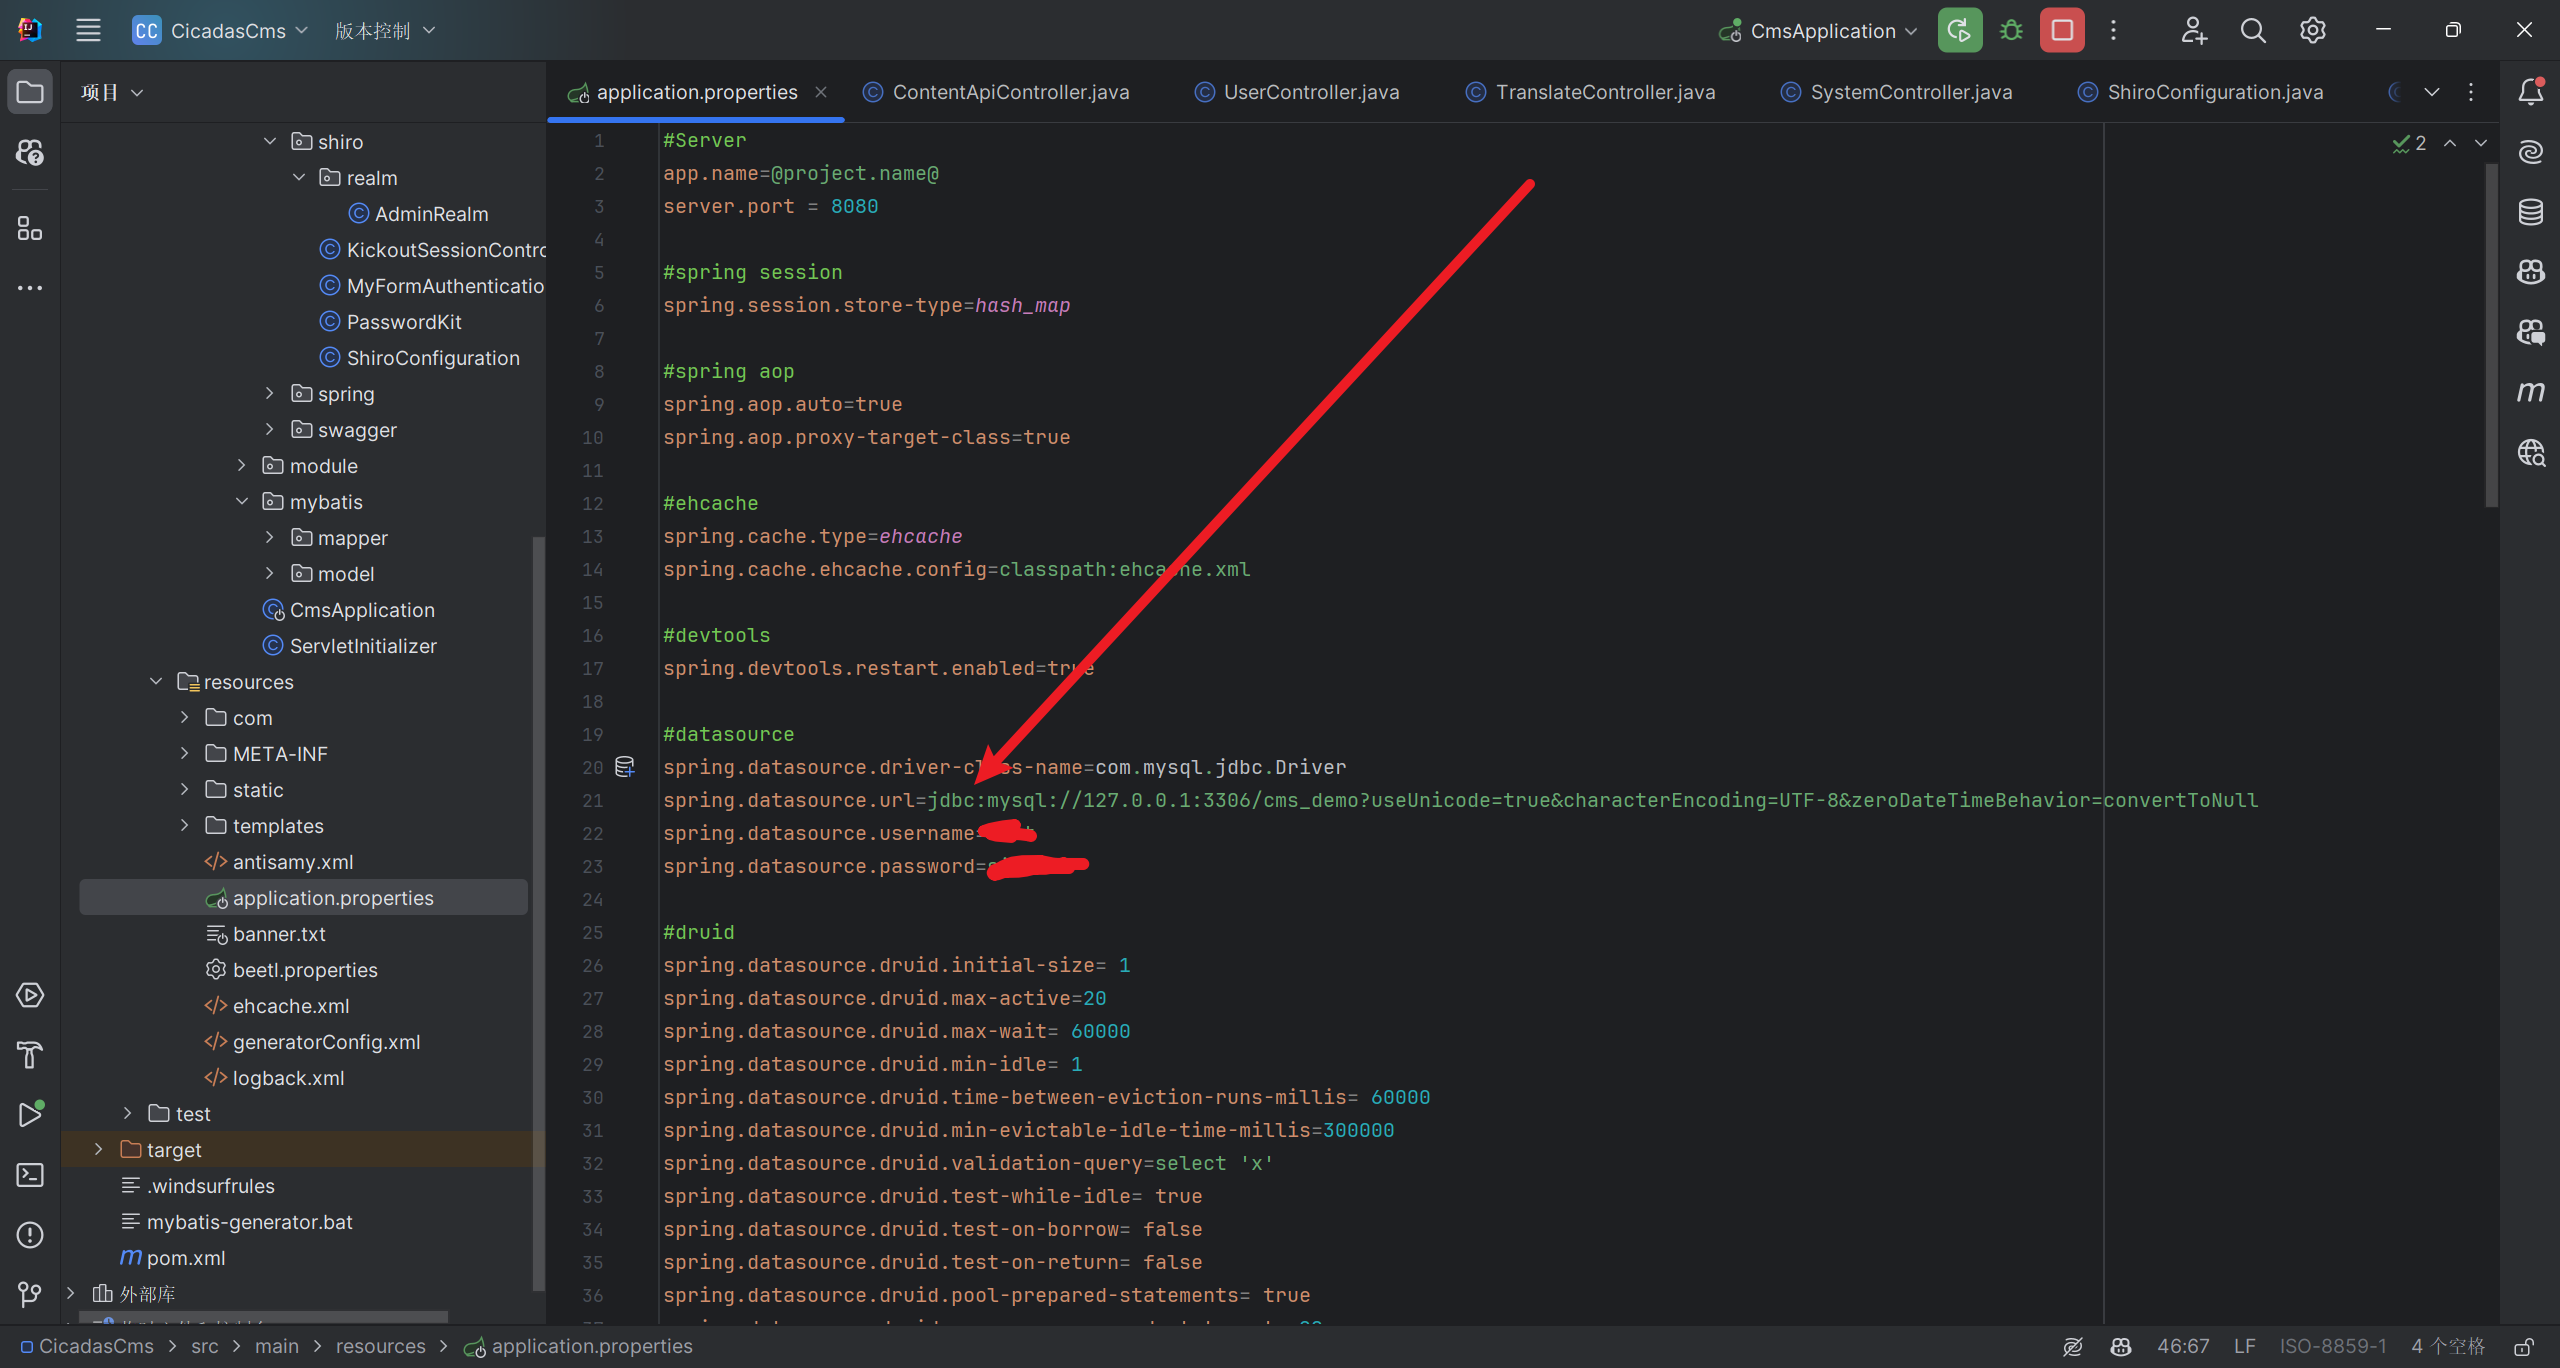Show more tool windows ellipsis
2560x1368 pixels.
click(30, 288)
